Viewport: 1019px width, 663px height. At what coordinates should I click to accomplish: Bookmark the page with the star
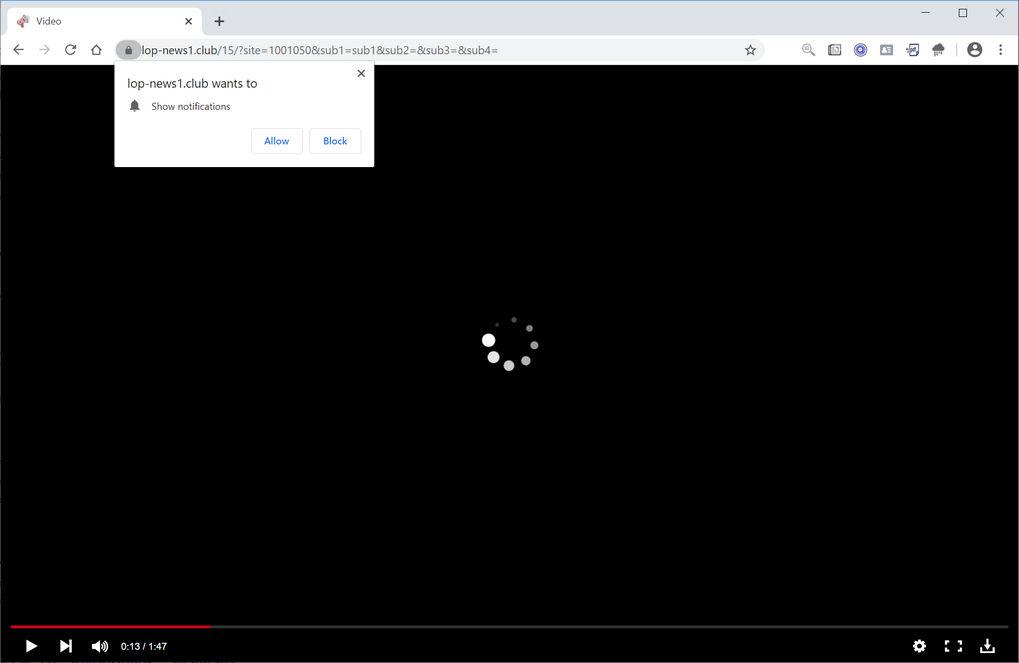tap(750, 50)
